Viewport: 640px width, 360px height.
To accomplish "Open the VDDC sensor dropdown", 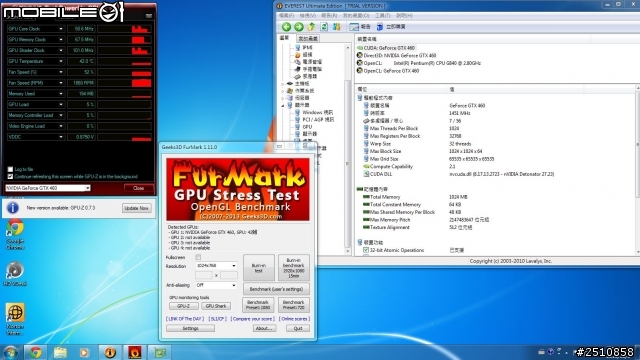I will [x=61, y=137].
